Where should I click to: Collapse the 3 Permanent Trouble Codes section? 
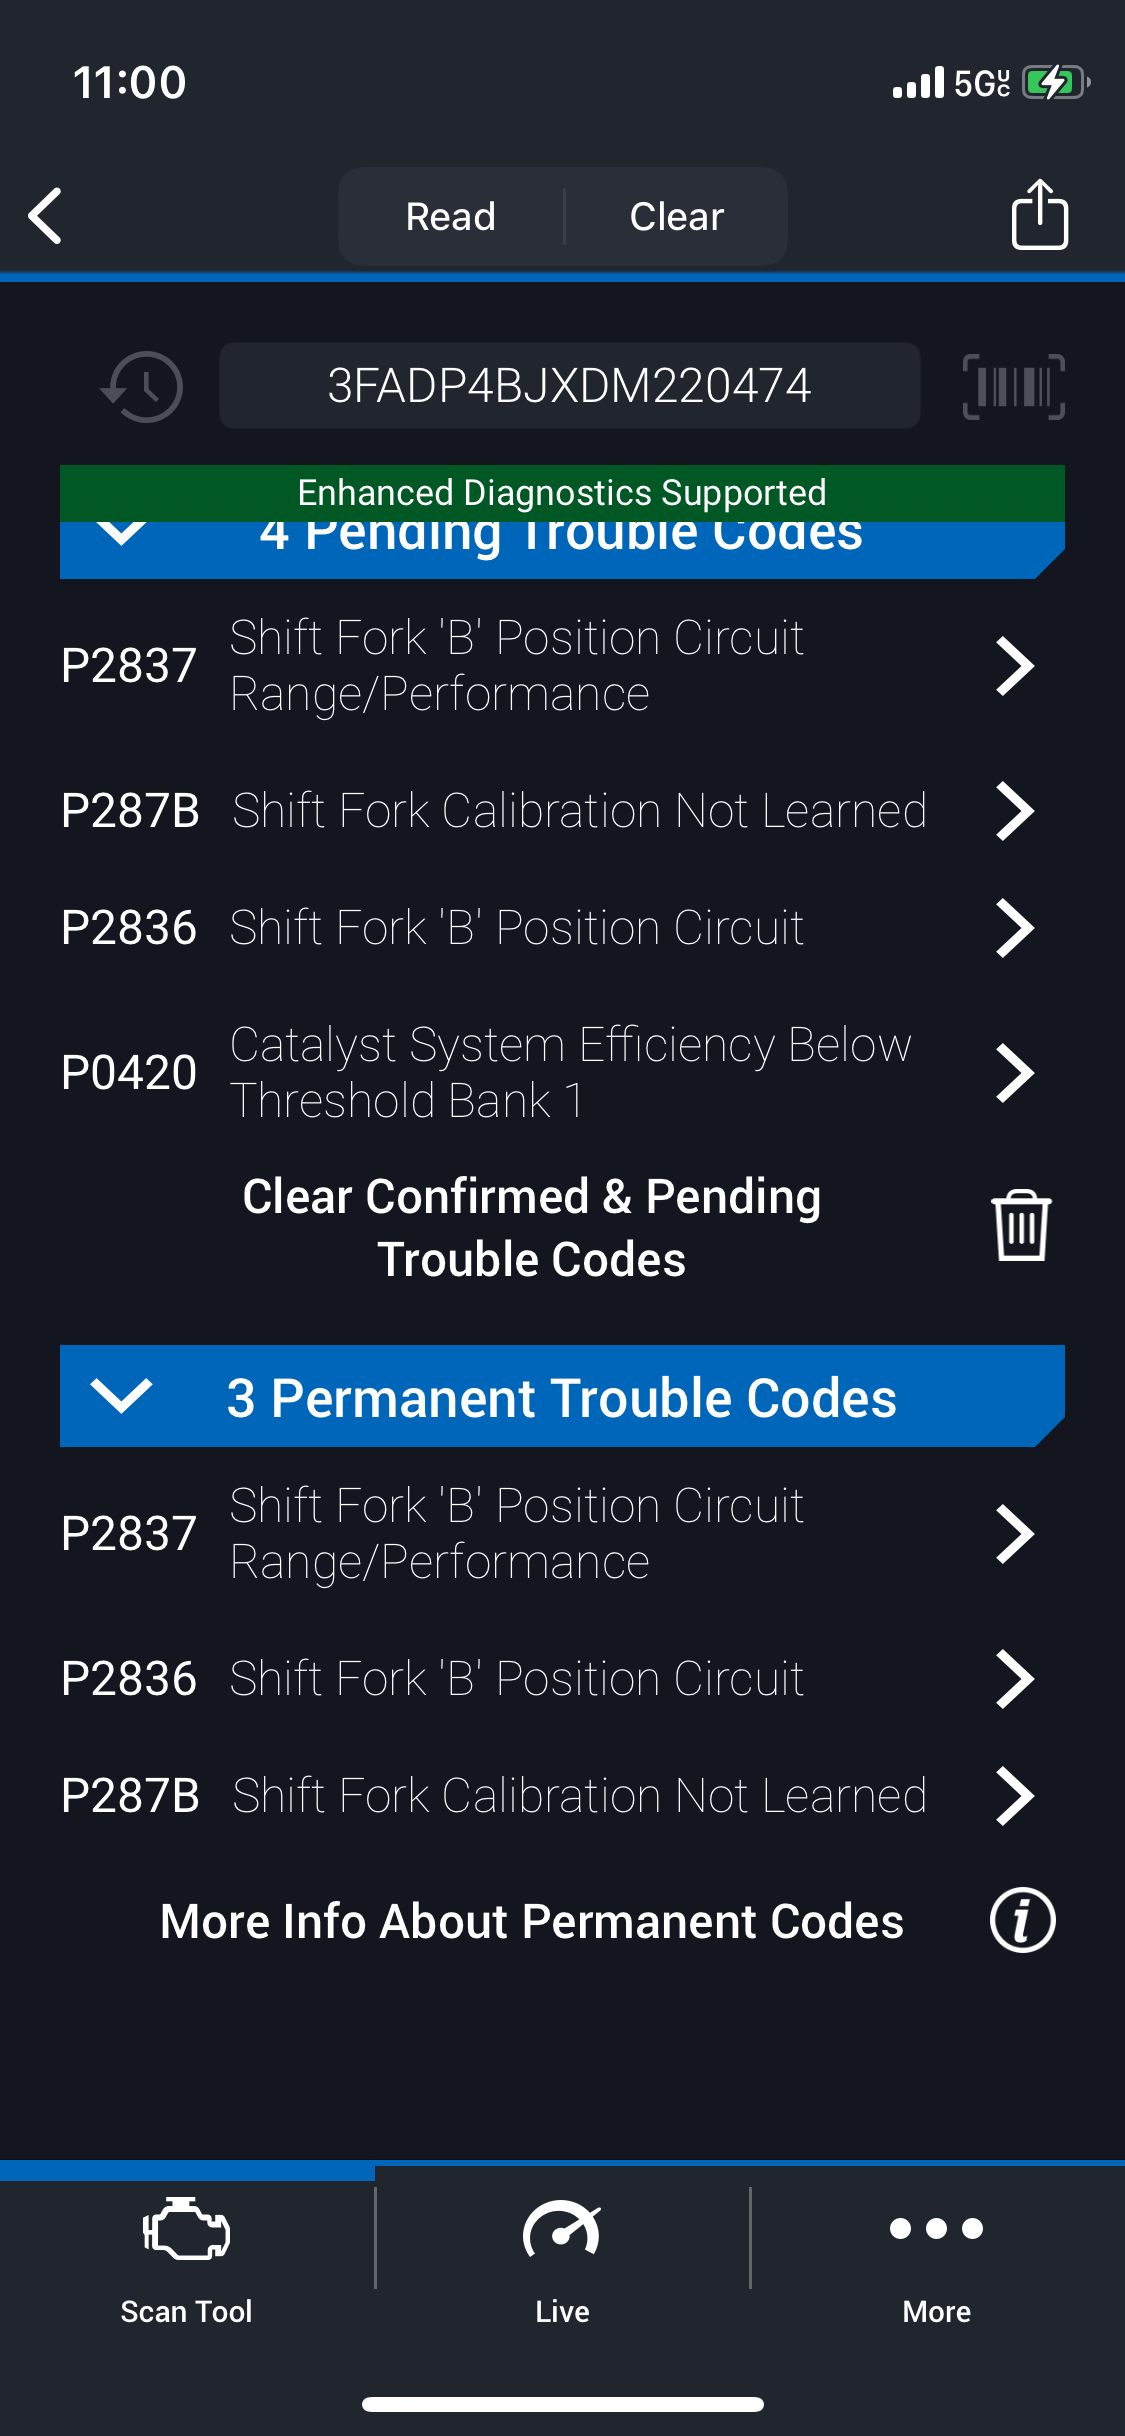122,1396
